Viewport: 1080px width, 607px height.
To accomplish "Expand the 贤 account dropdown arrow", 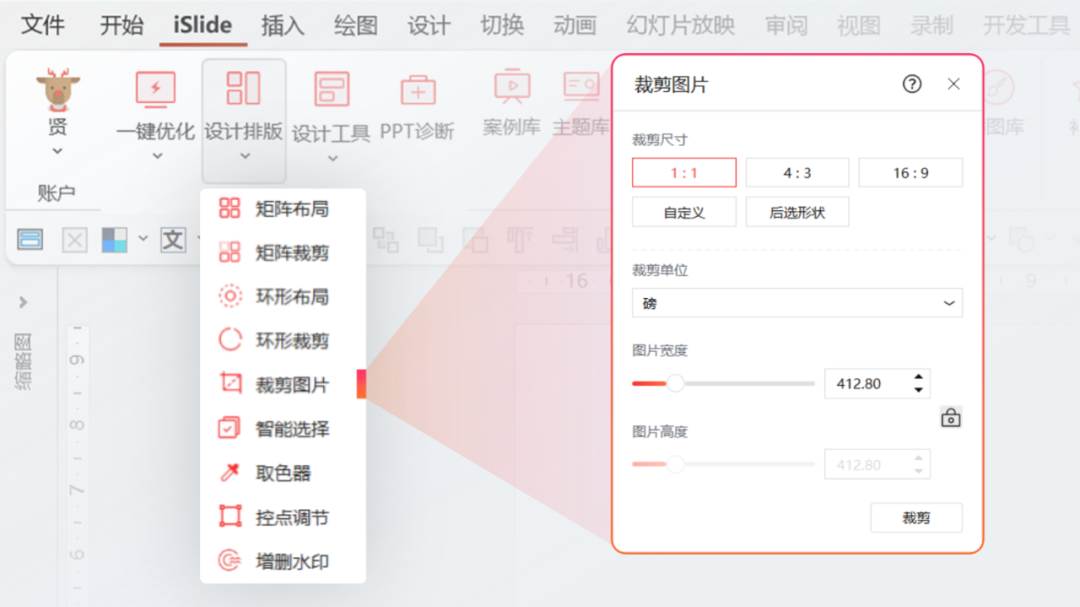I will point(58,151).
